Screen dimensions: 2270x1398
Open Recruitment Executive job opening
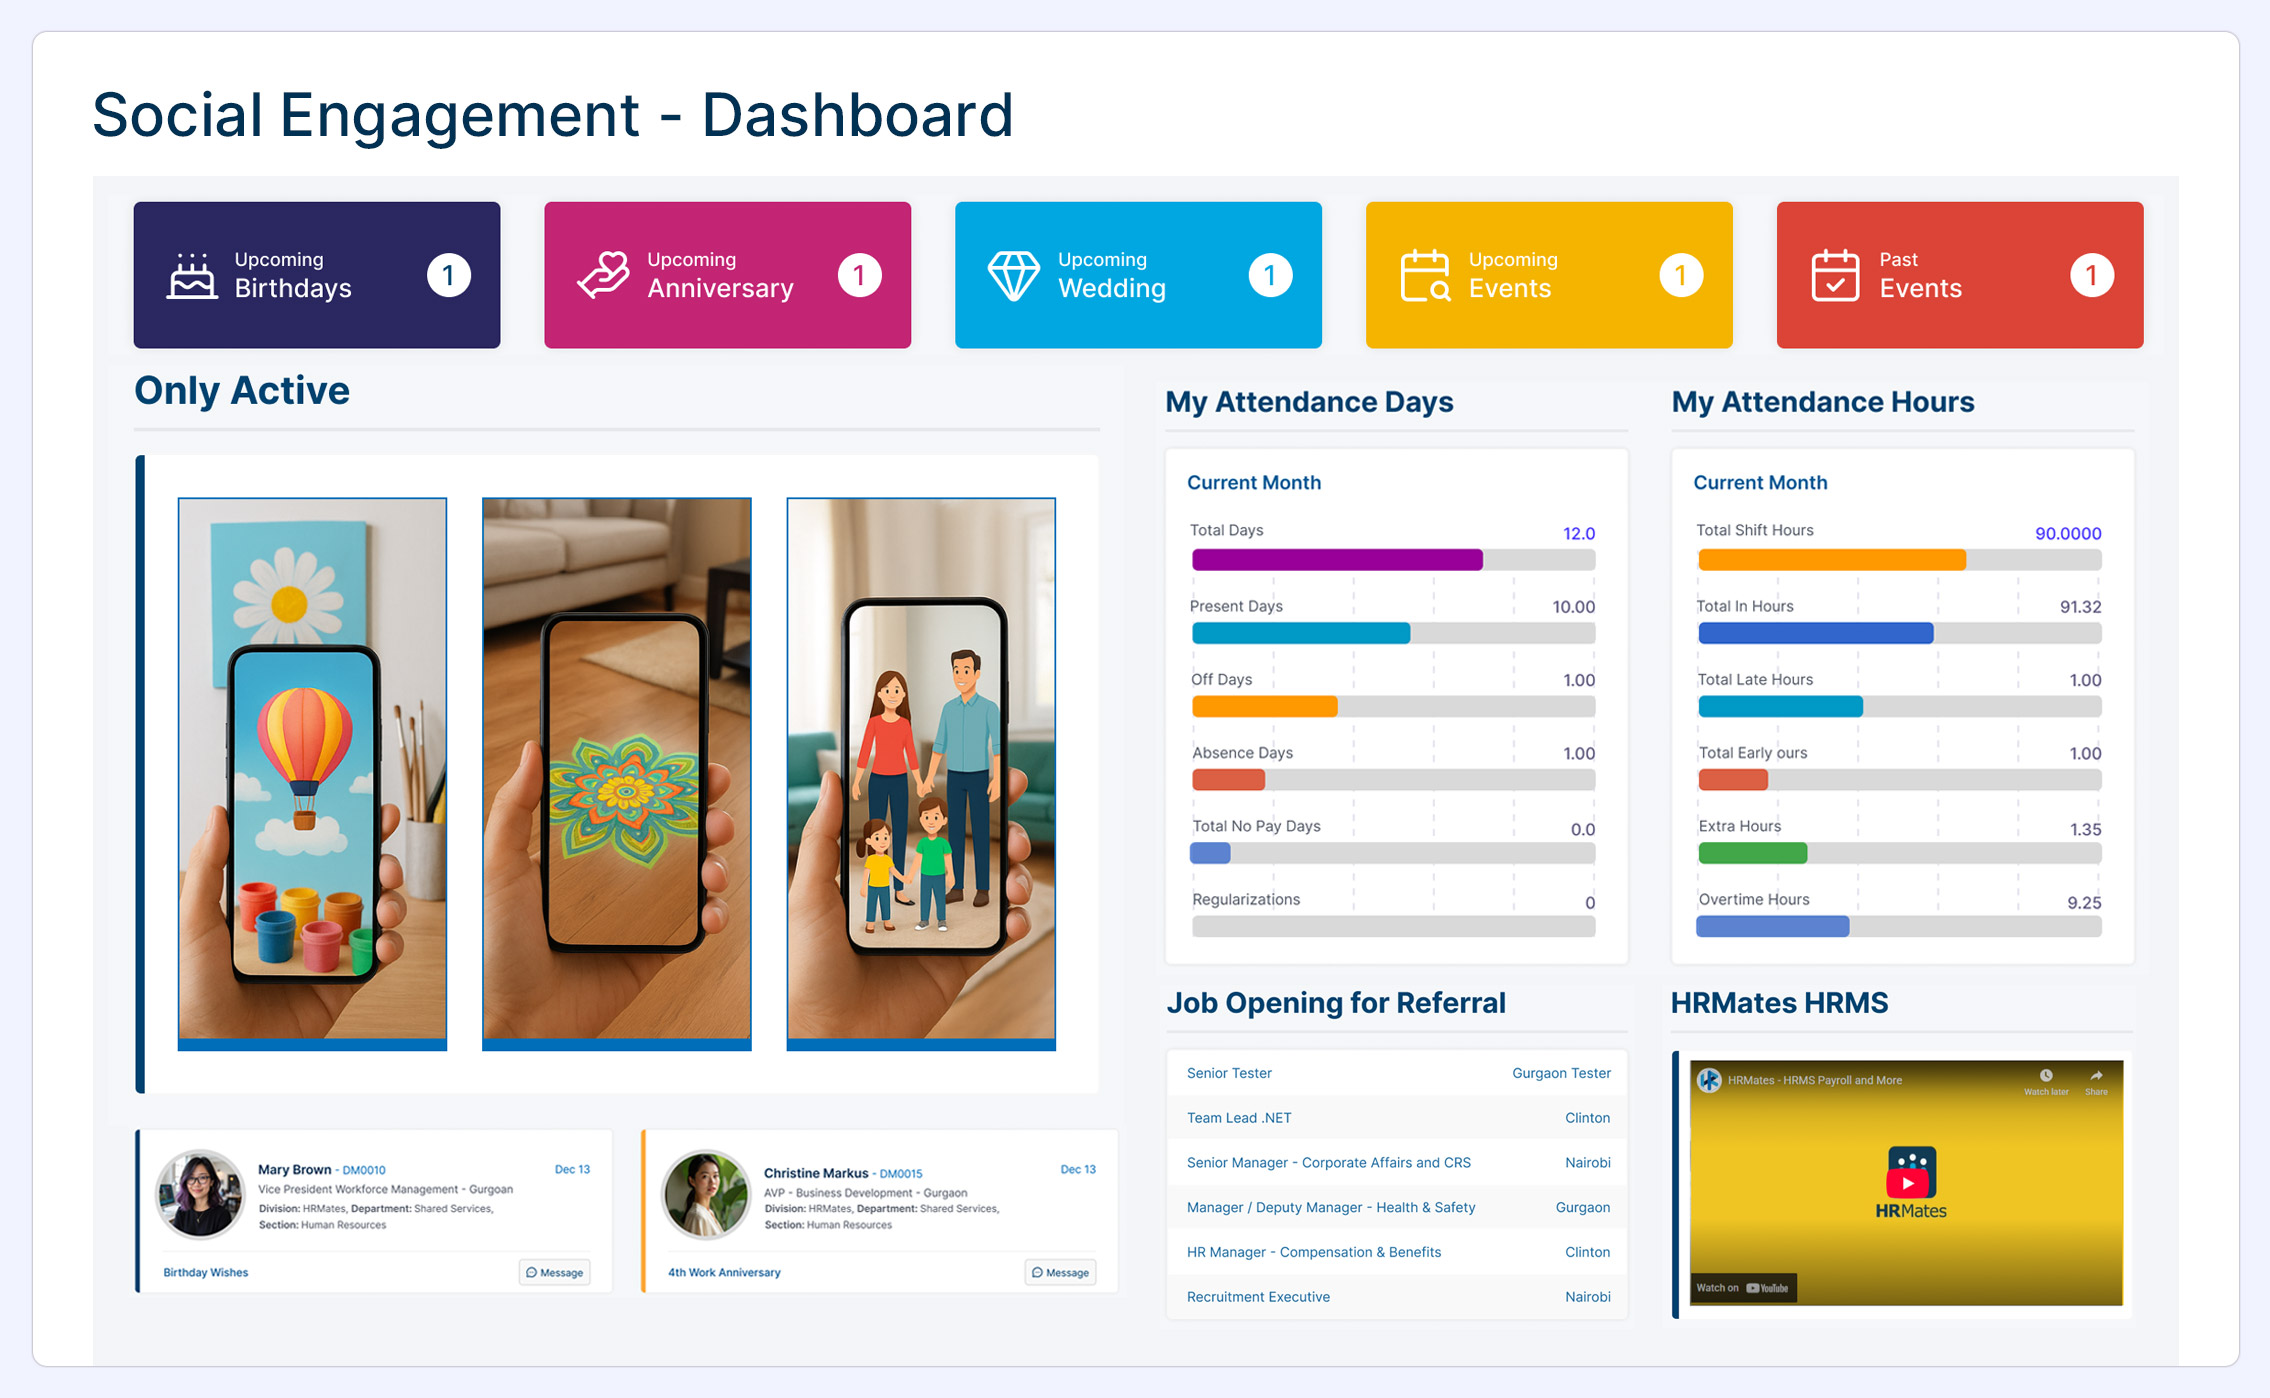click(1258, 1297)
